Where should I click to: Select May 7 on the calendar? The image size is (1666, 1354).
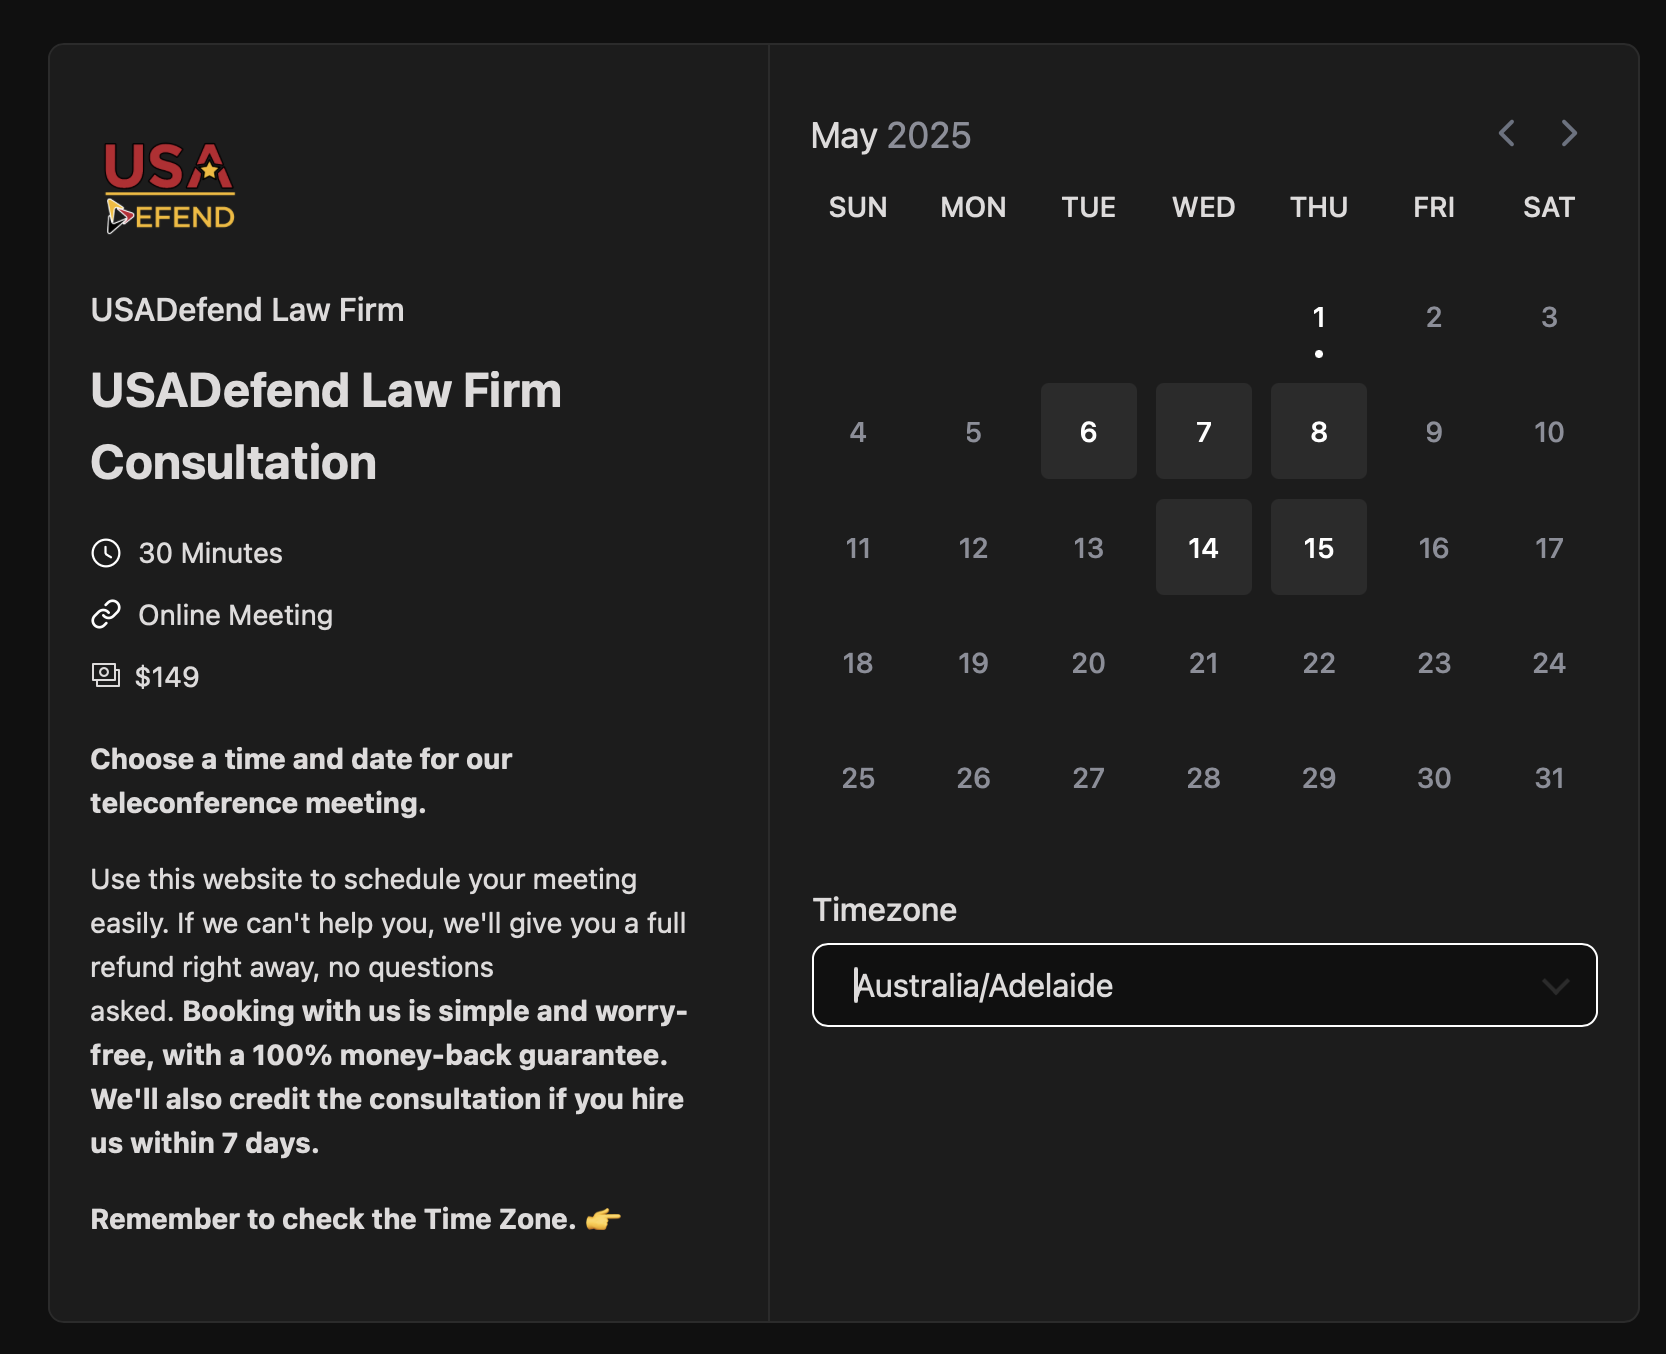pyautogui.click(x=1204, y=431)
